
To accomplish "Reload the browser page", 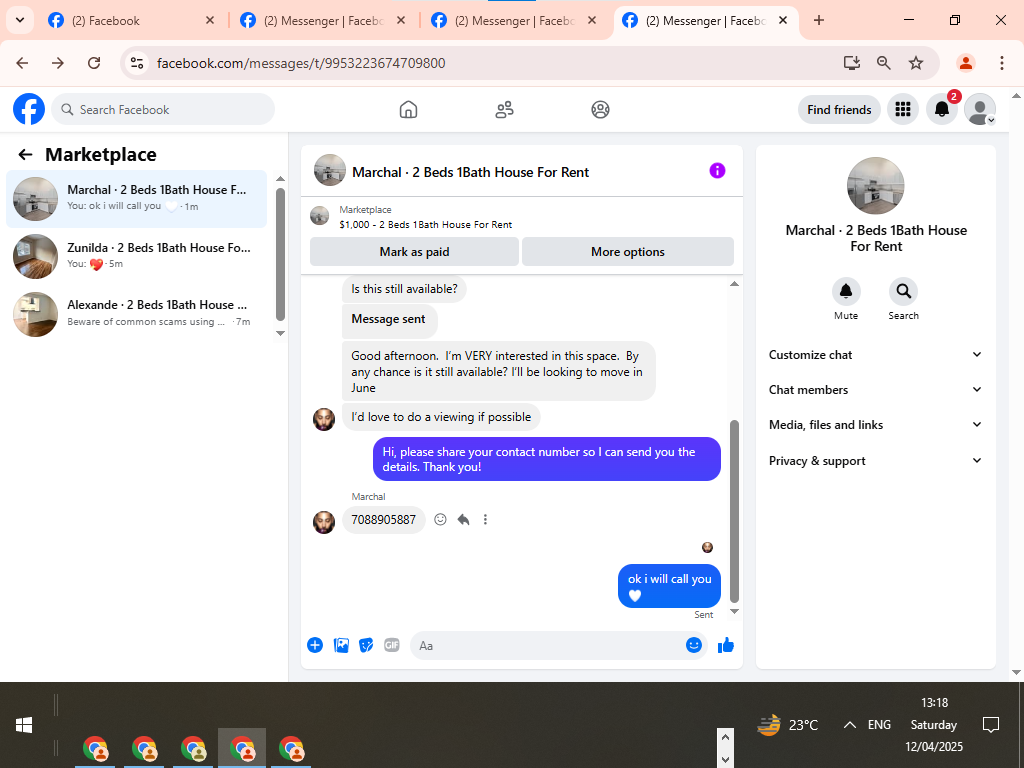I will (x=94, y=63).
